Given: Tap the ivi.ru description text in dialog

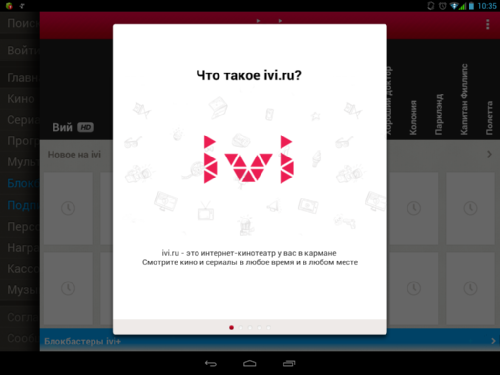Looking at the screenshot, I should coord(250,258).
